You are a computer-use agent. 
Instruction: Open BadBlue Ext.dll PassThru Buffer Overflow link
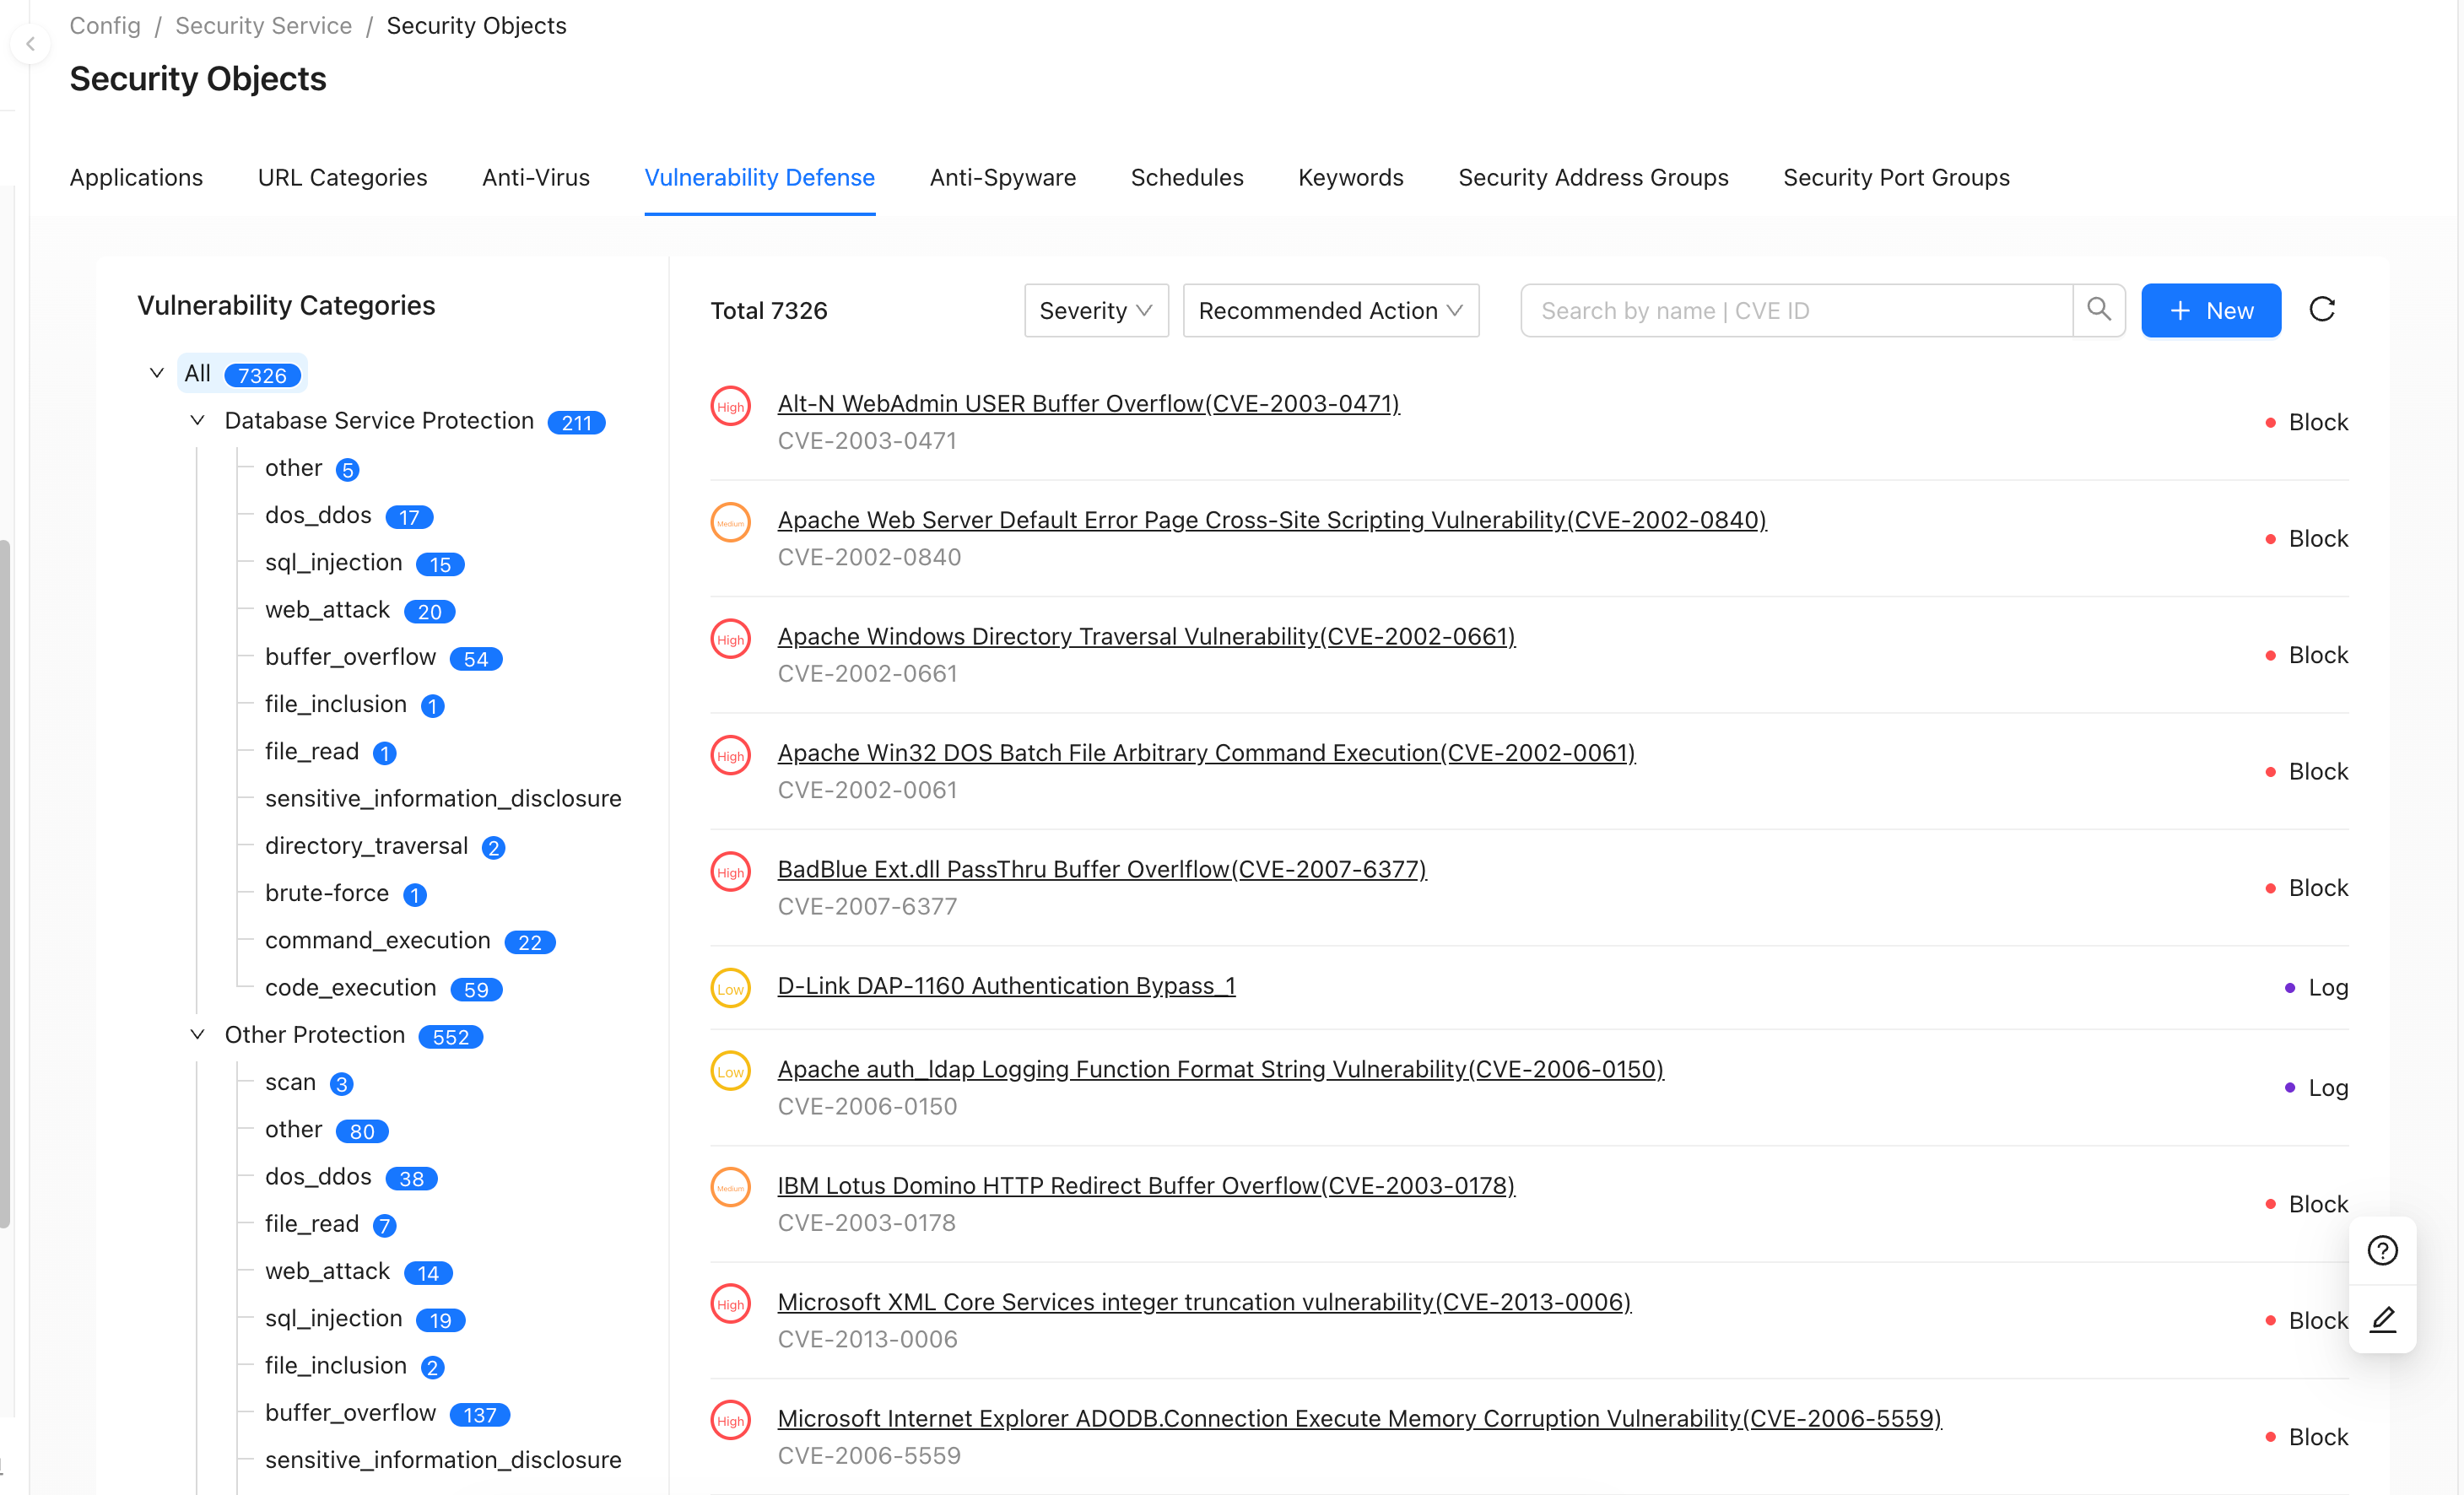tap(1102, 869)
